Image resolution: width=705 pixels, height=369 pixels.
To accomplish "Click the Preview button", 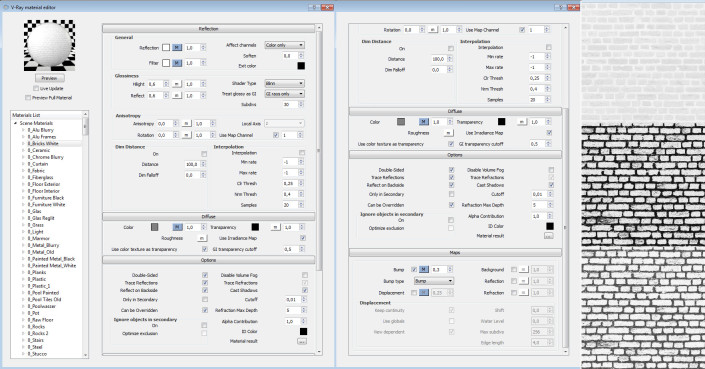I will pos(49,78).
